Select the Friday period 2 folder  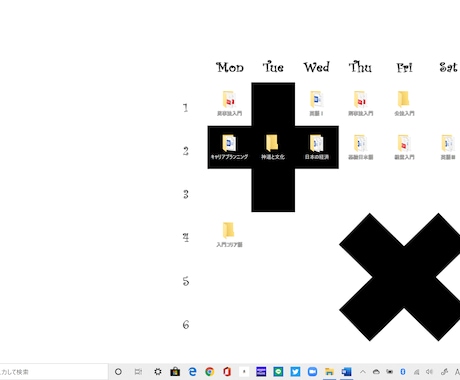click(x=404, y=147)
